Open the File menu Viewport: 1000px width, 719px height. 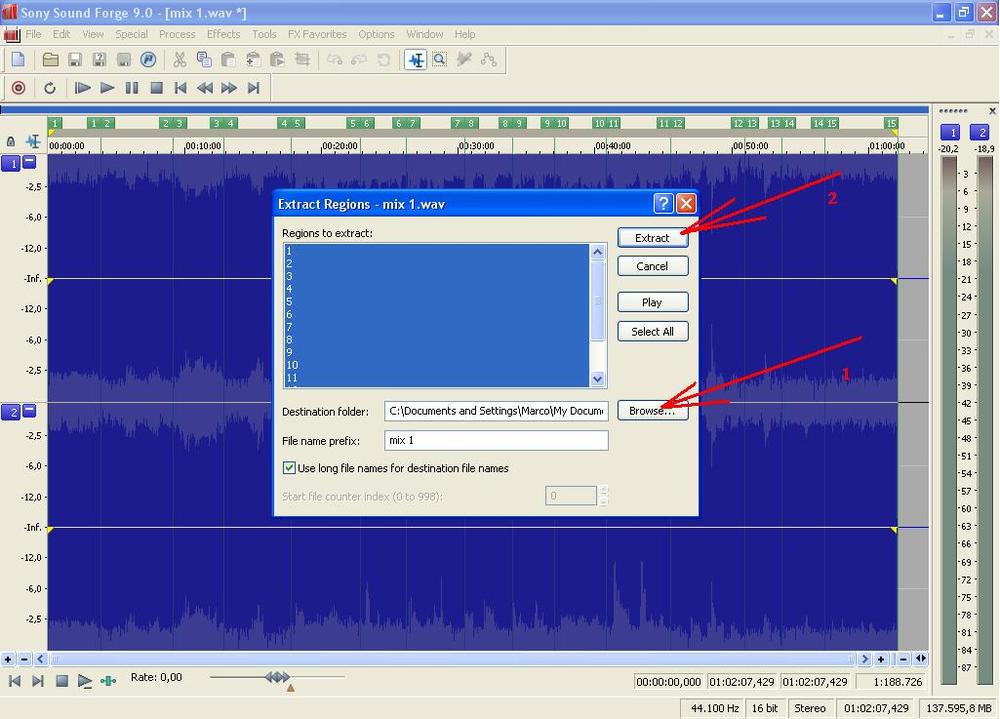pyautogui.click(x=33, y=34)
